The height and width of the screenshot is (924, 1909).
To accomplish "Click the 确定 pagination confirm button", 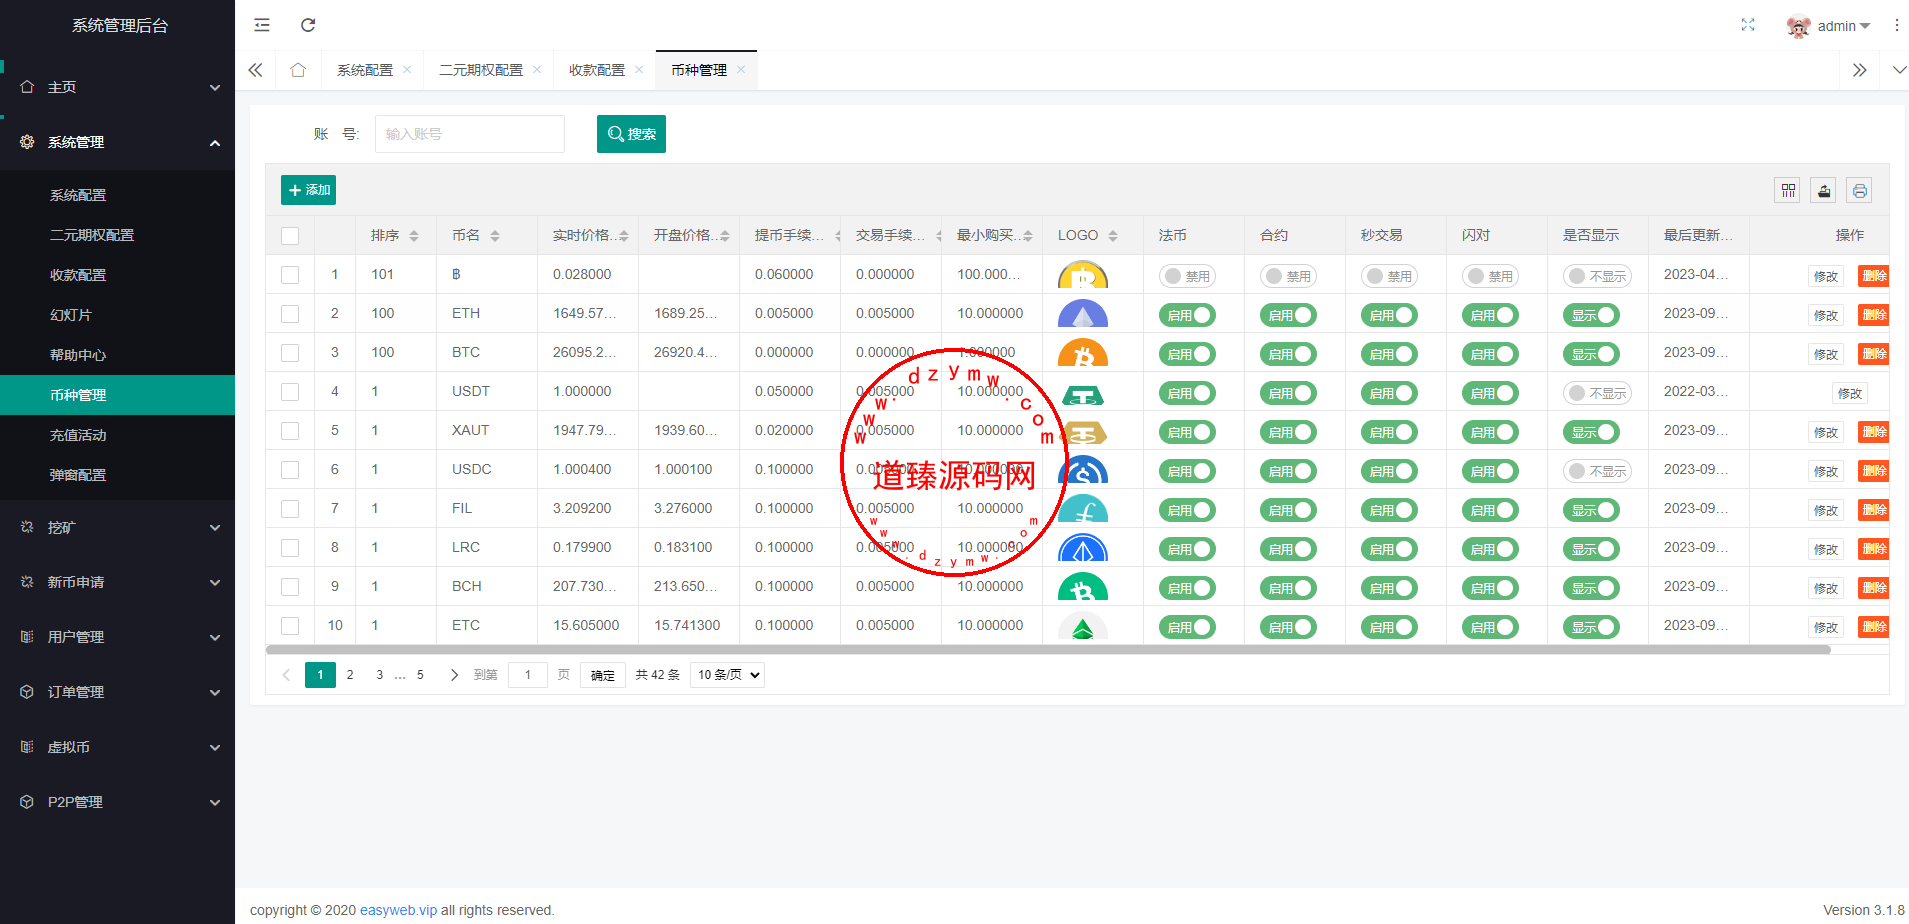I will (603, 675).
